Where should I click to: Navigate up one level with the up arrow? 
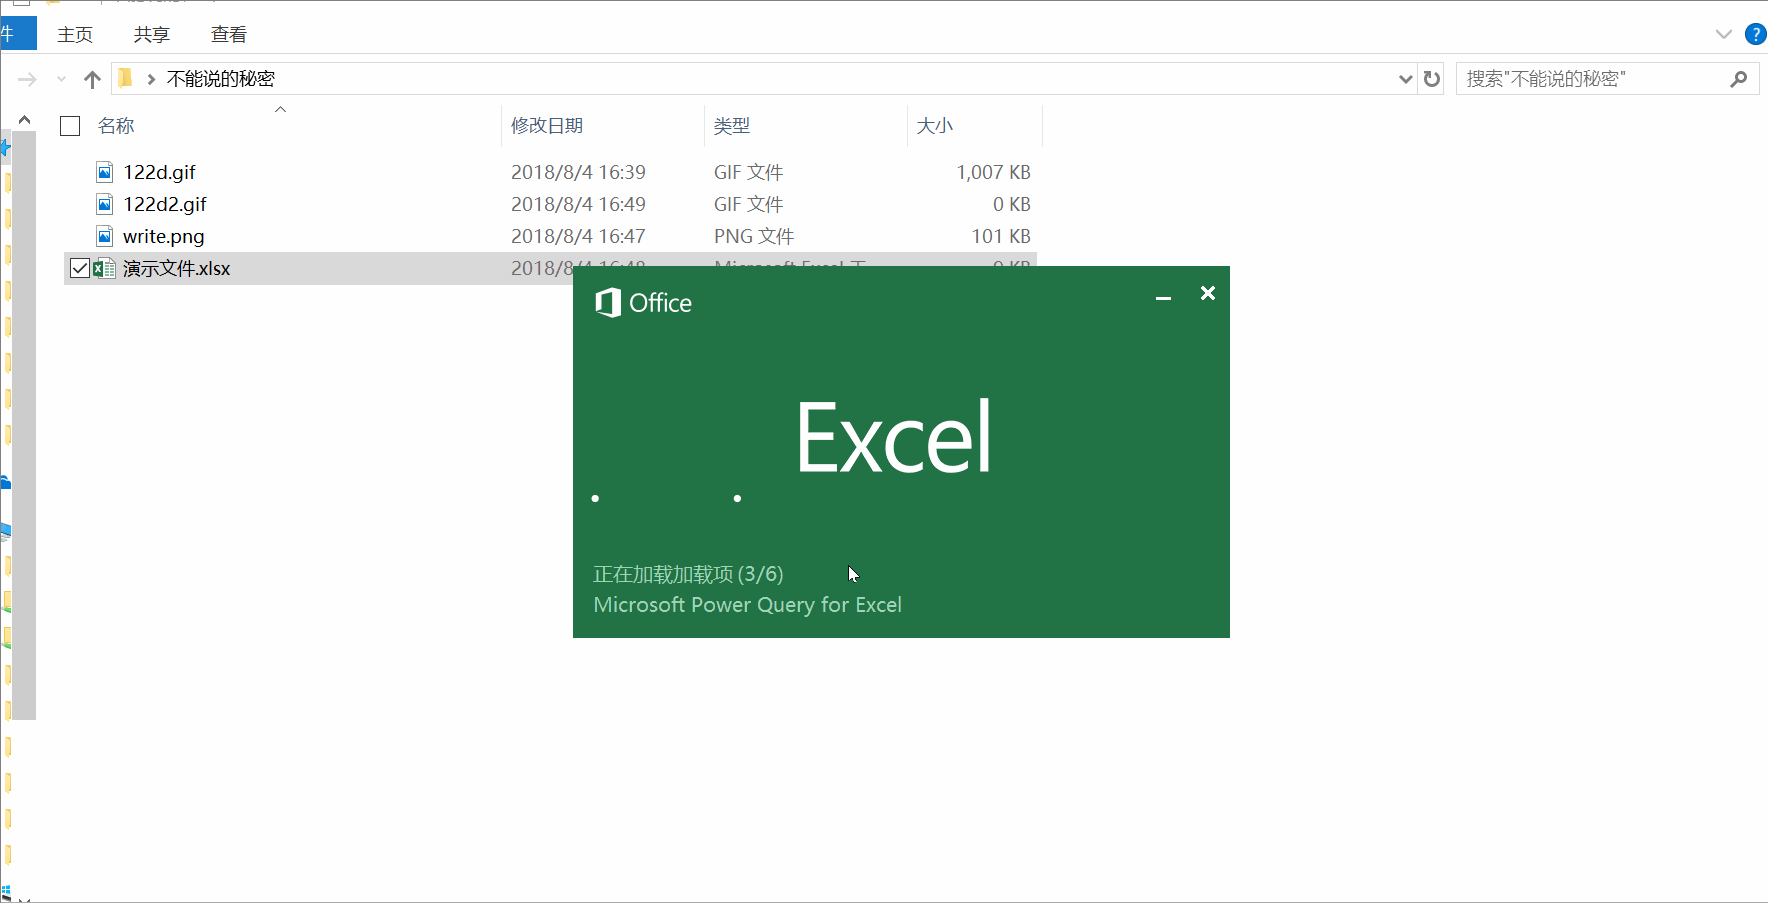pyautogui.click(x=91, y=78)
